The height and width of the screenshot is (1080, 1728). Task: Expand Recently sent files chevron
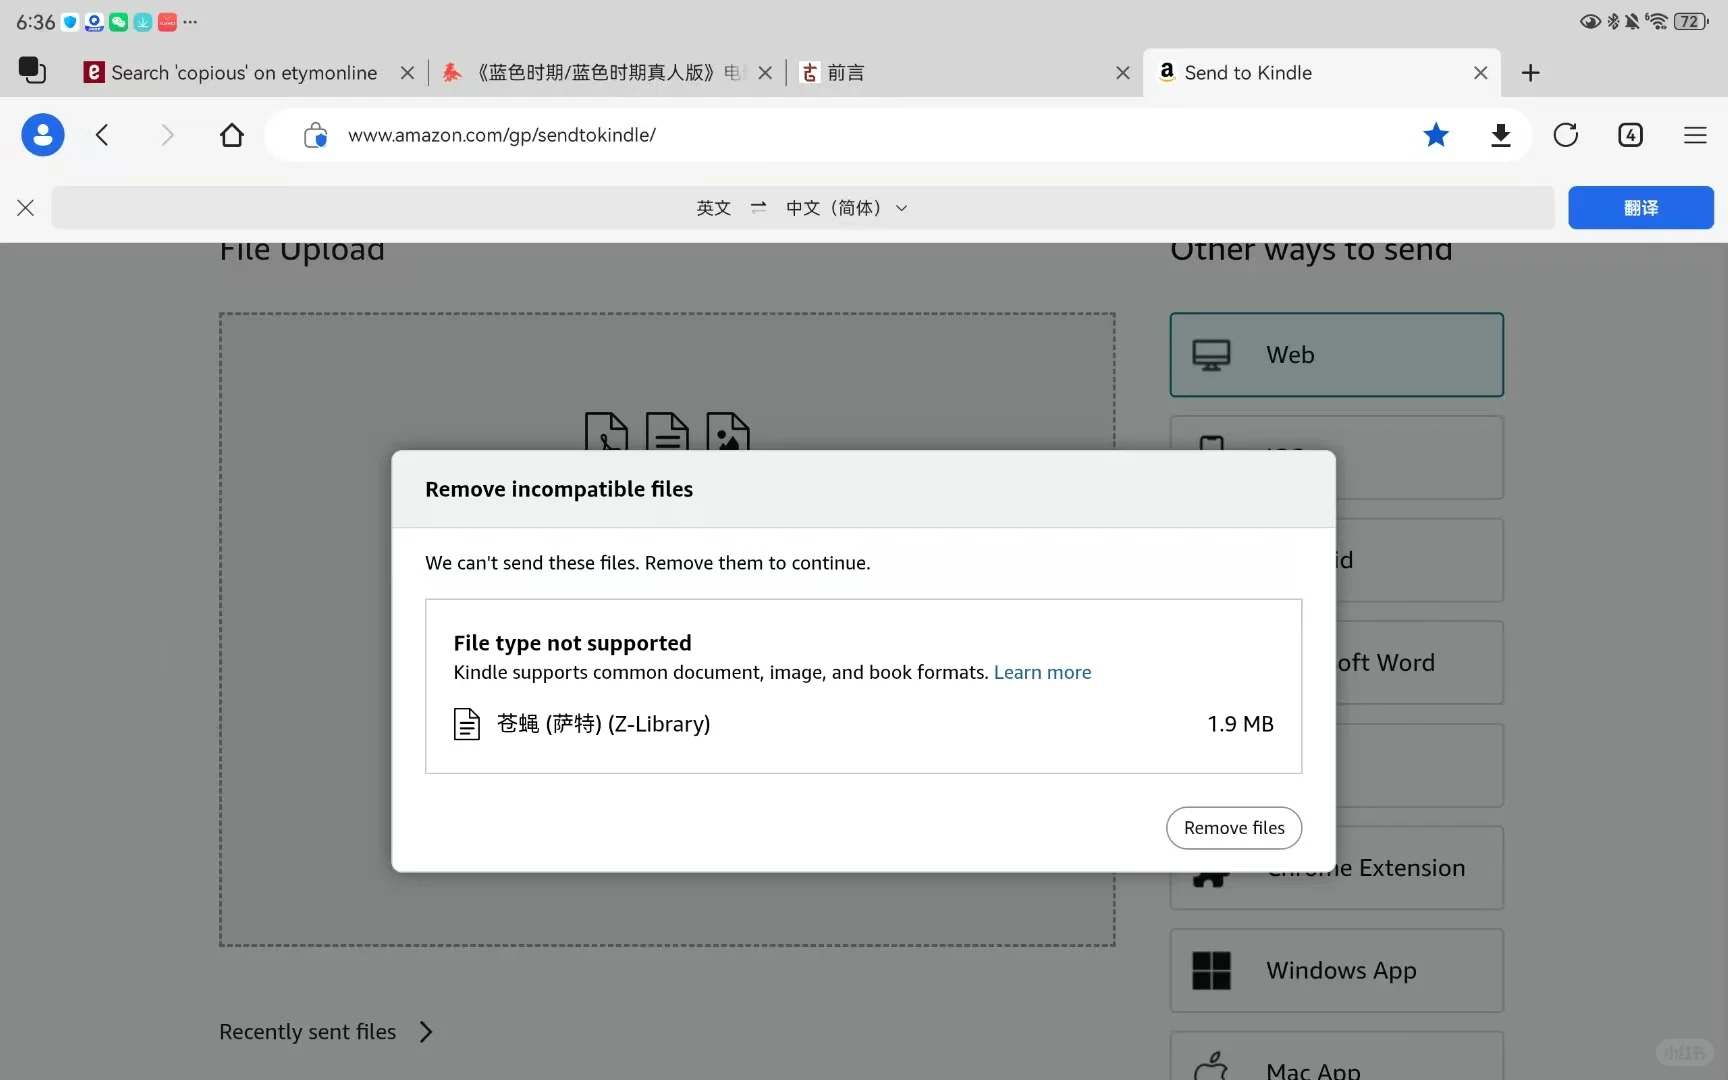click(x=426, y=1031)
